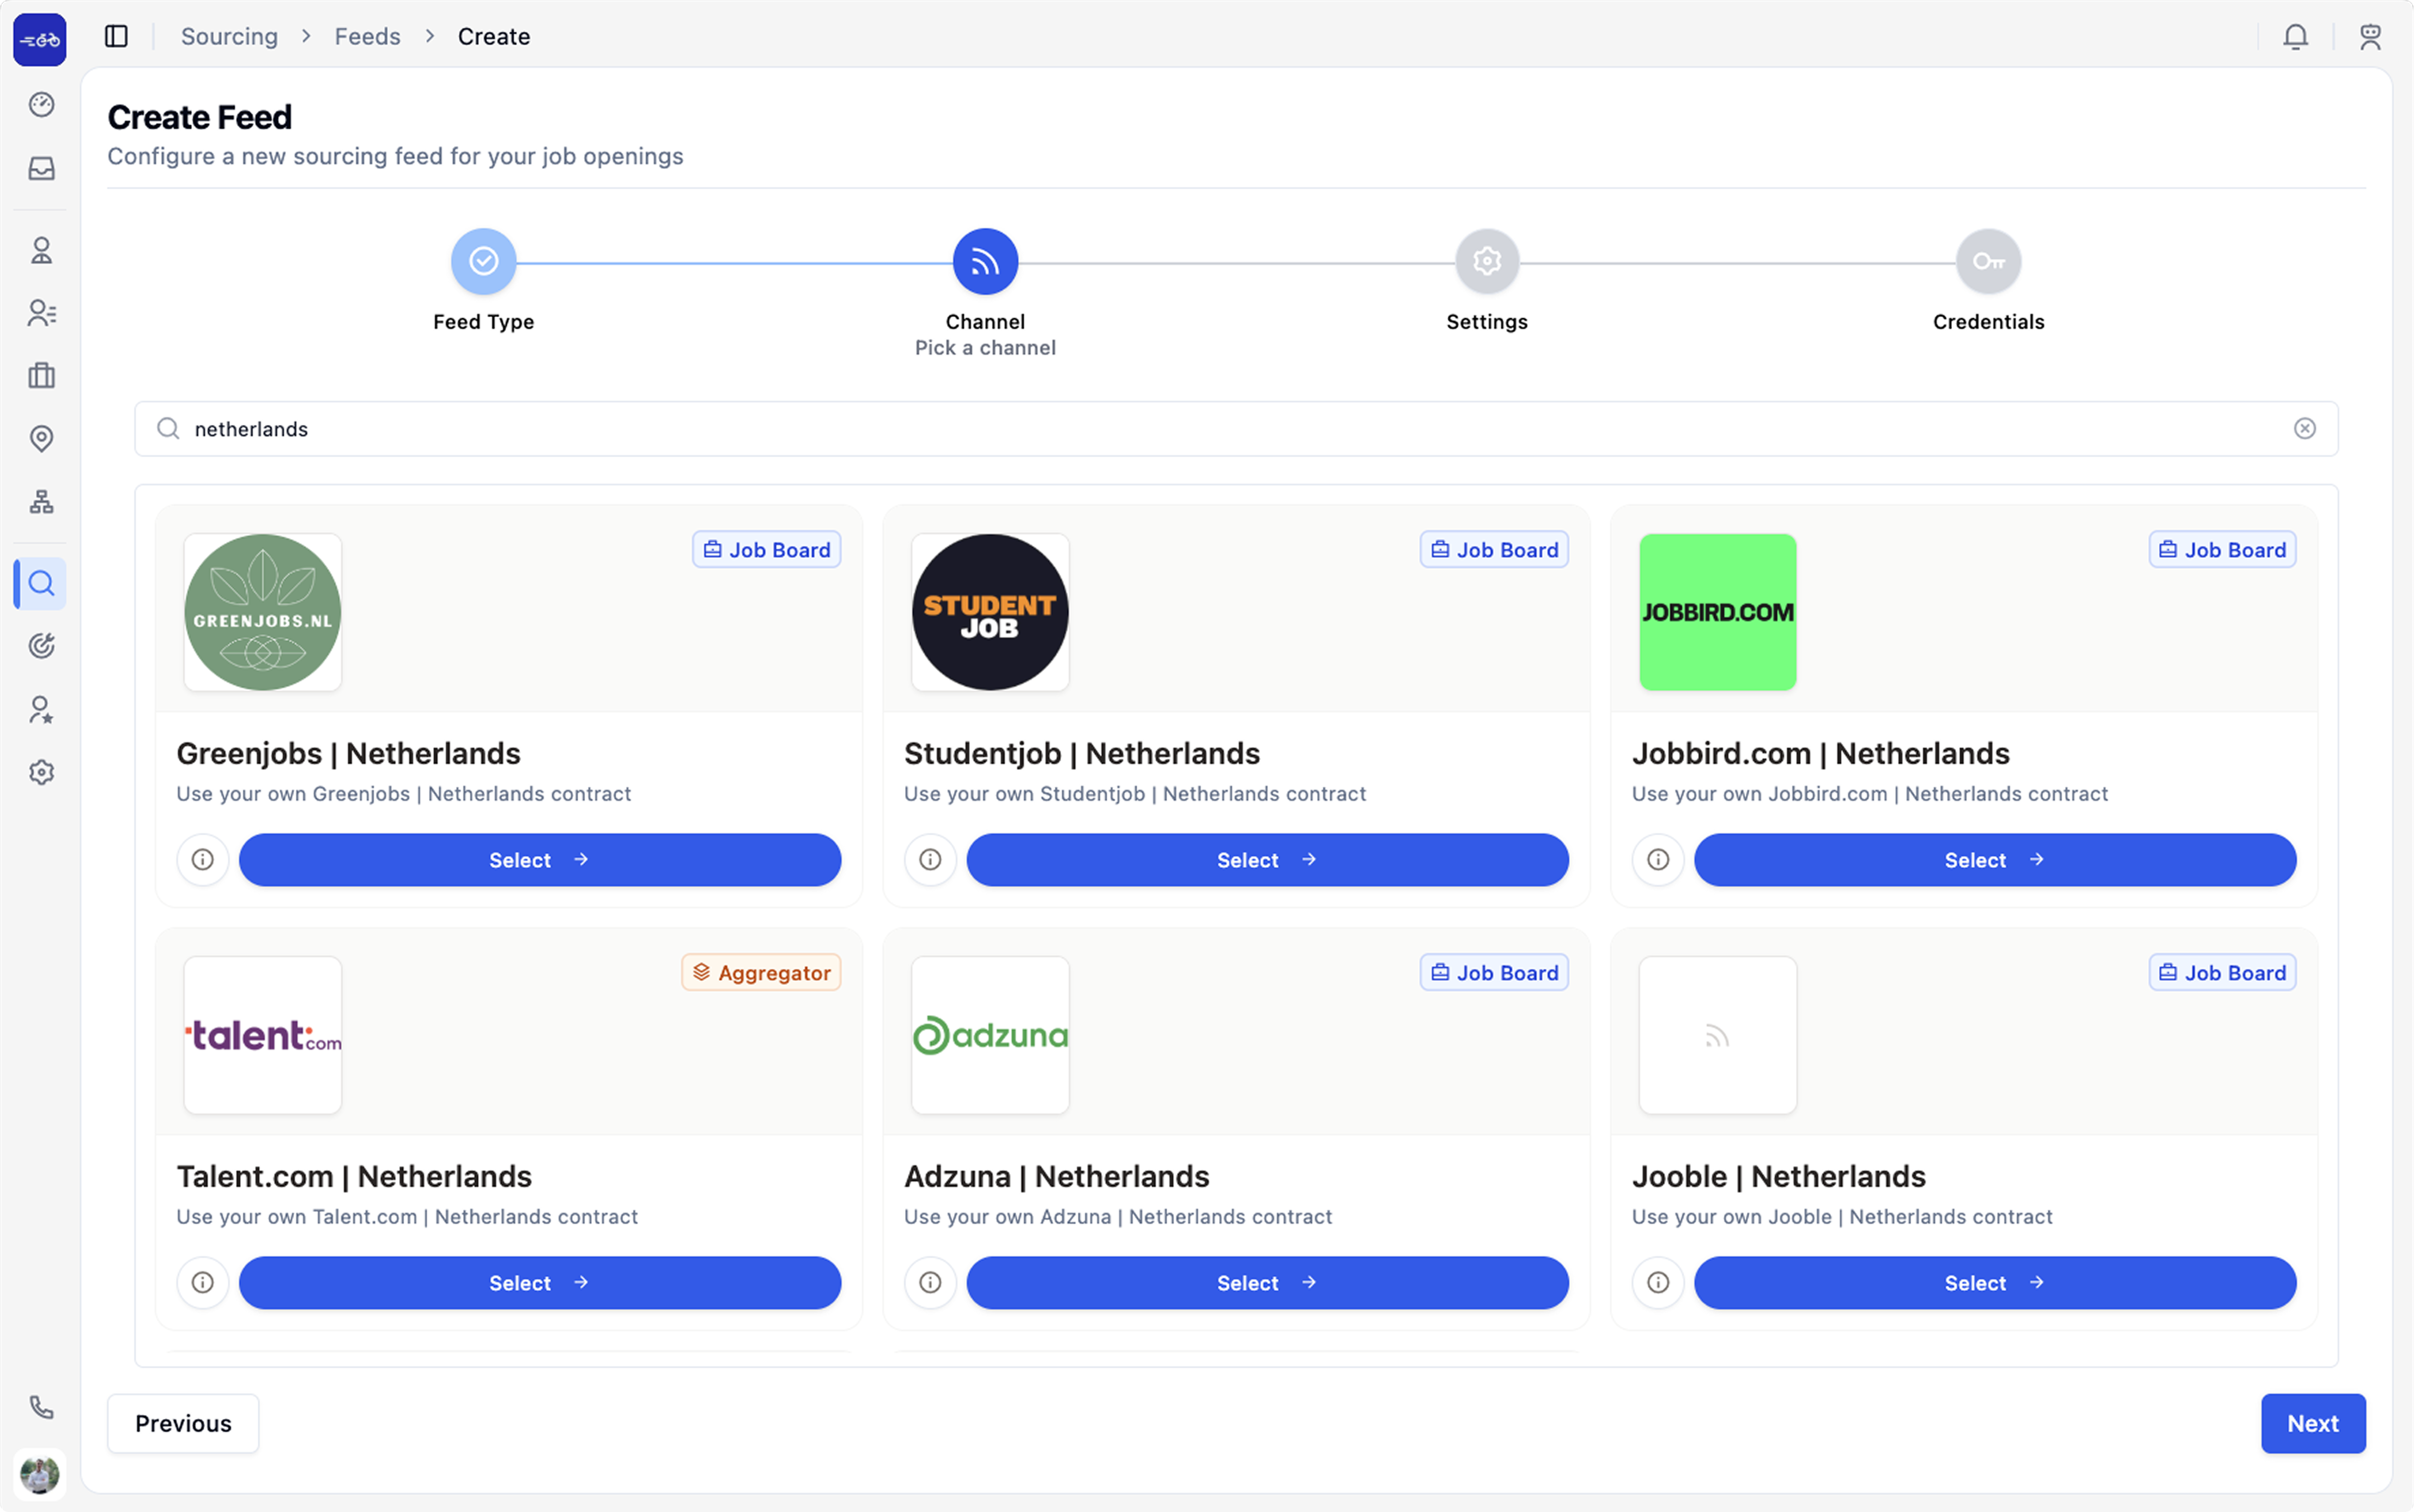Click the adzuna logo thumbnail
The height and width of the screenshot is (1512, 2414).
(x=990, y=1035)
